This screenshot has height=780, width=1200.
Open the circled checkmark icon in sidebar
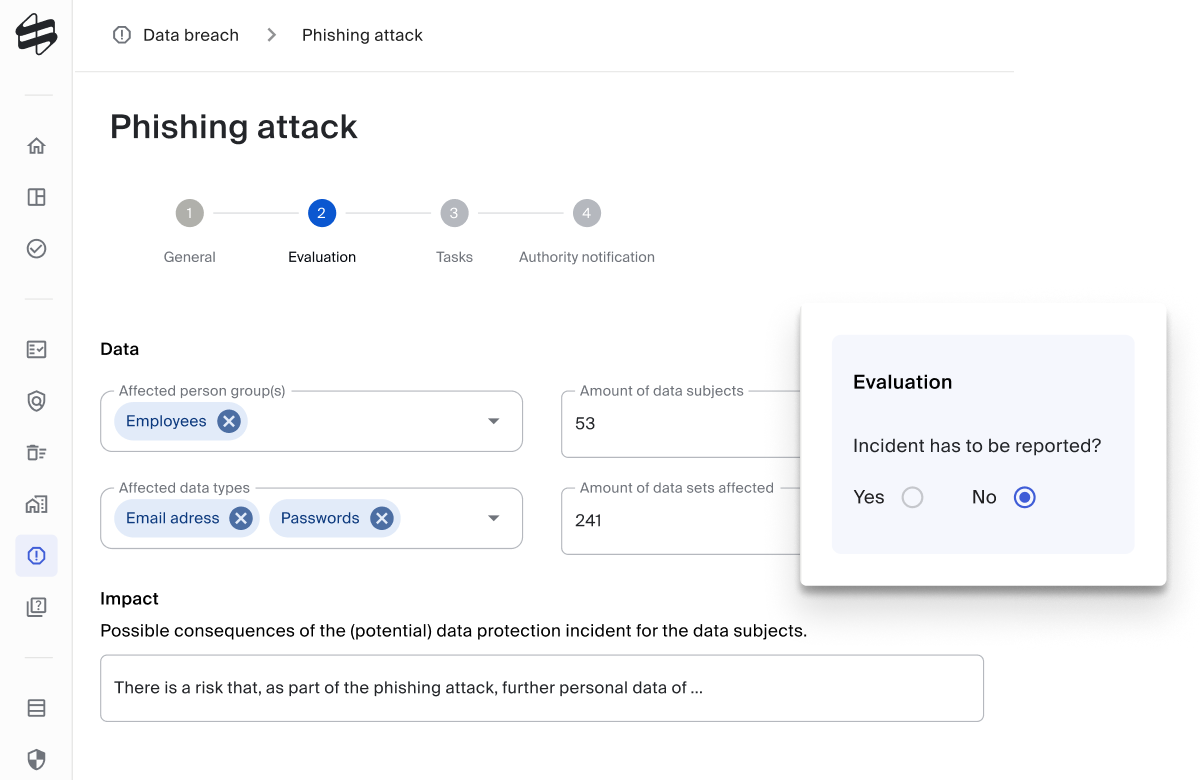36,248
